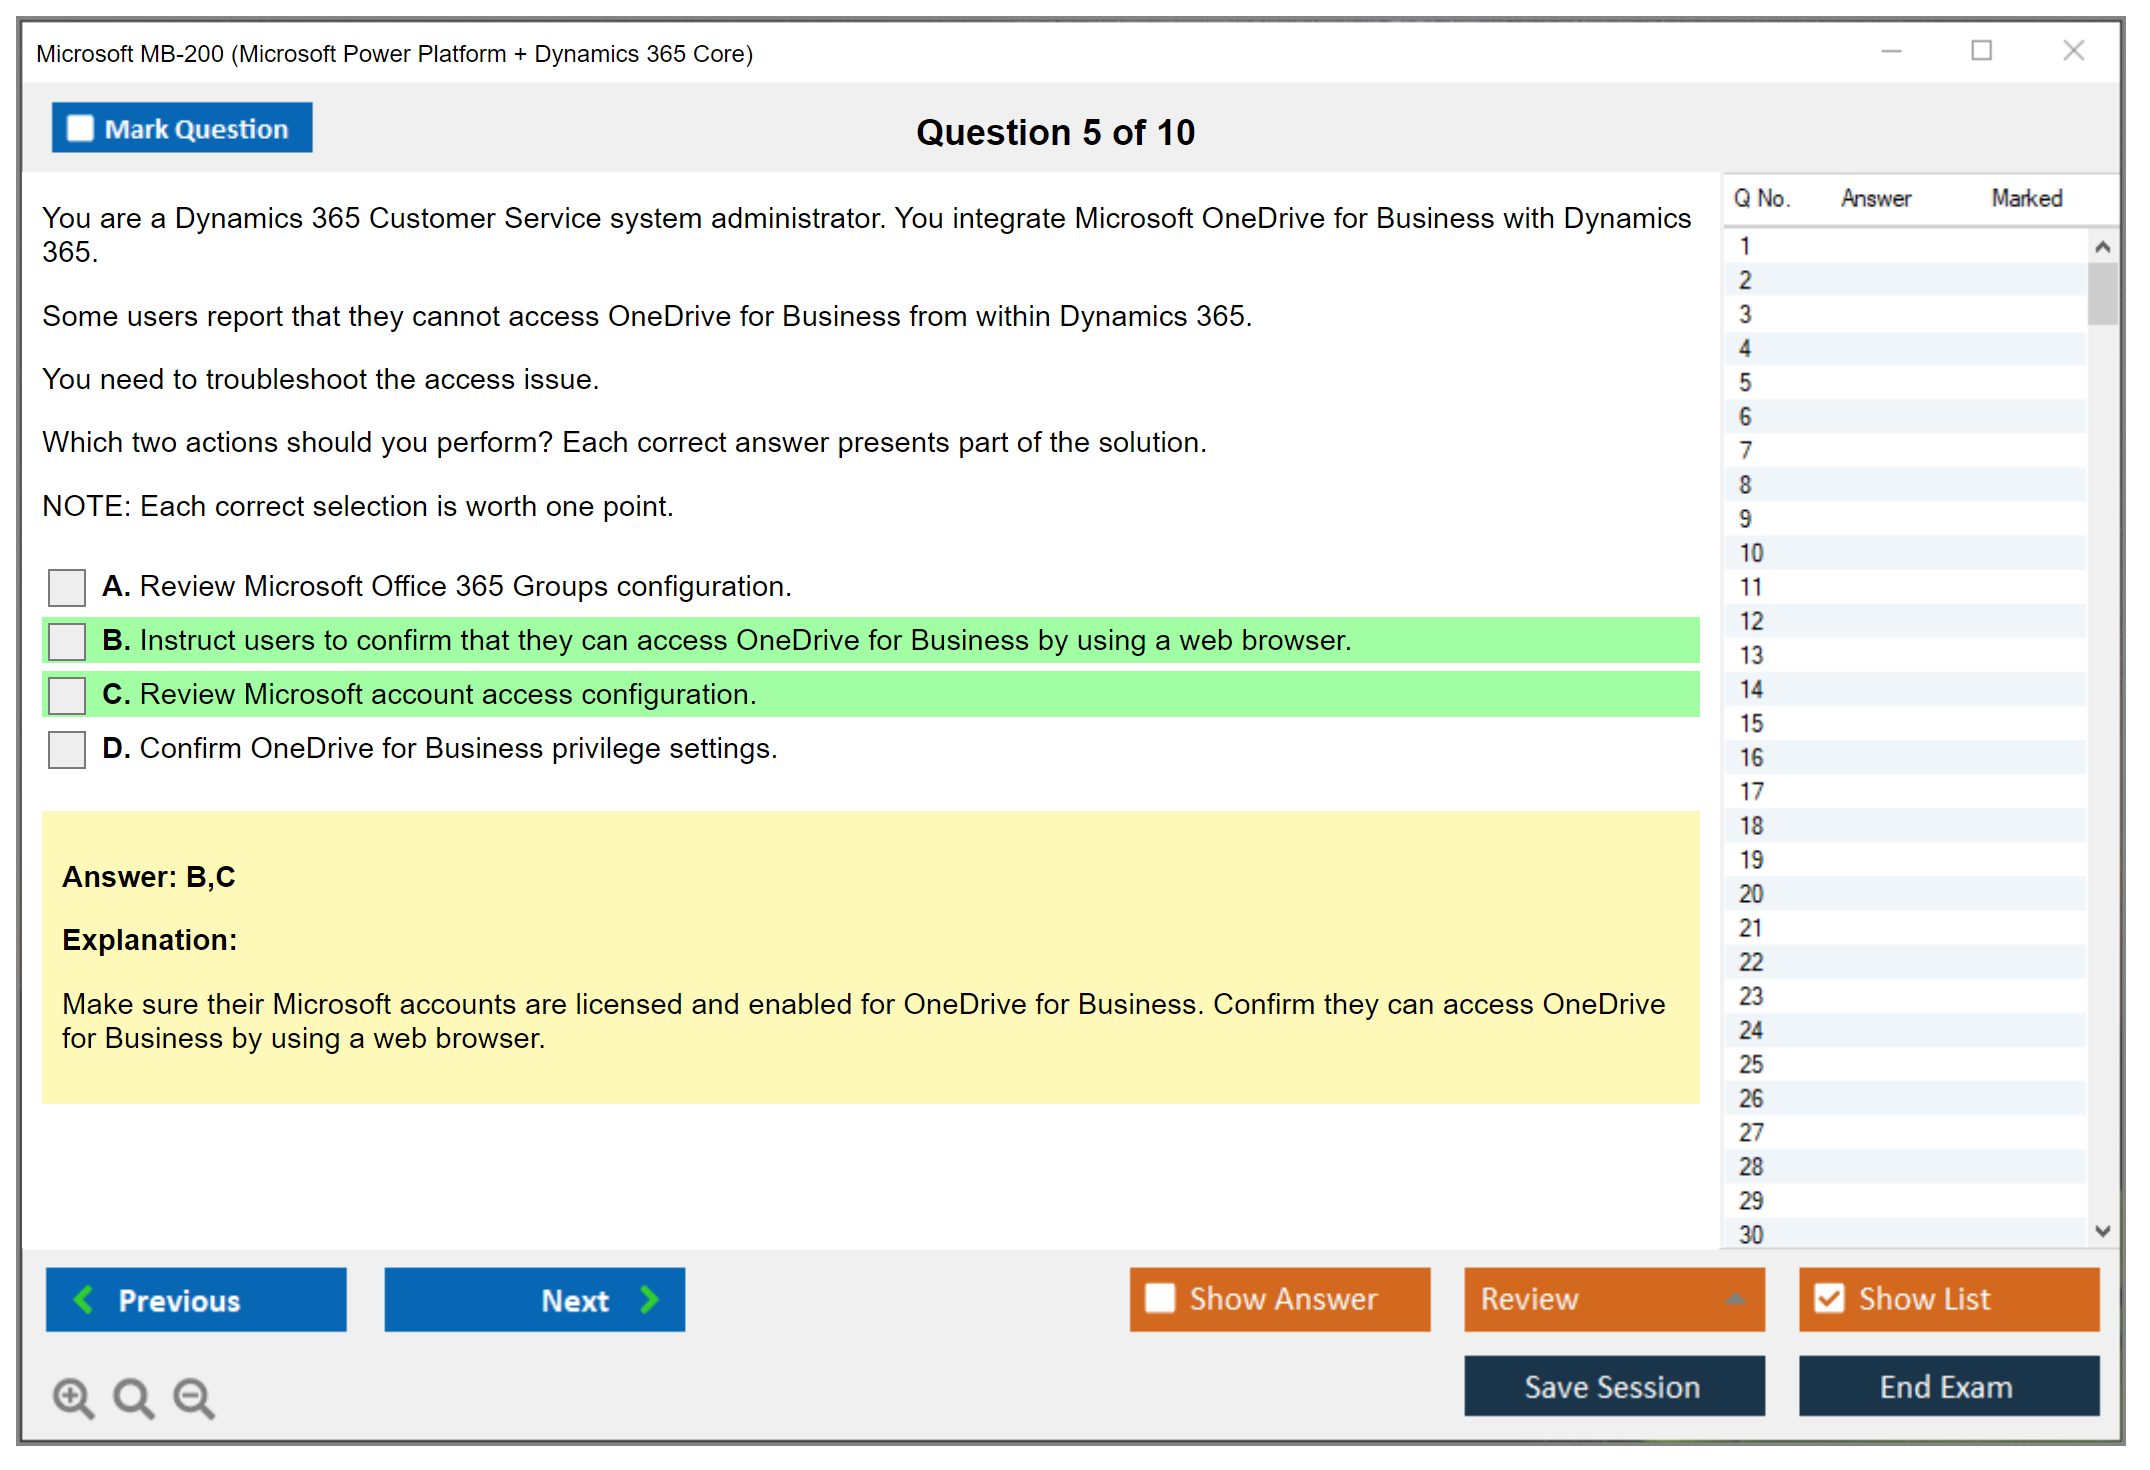Check answer option A checkbox

pos(67,587)
